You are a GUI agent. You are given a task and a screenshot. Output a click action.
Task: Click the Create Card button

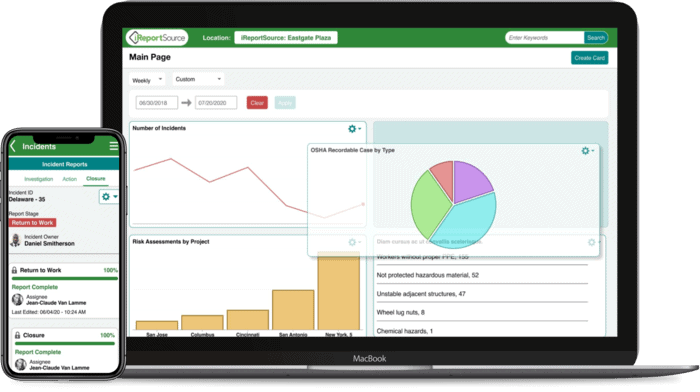click(589, 58)
